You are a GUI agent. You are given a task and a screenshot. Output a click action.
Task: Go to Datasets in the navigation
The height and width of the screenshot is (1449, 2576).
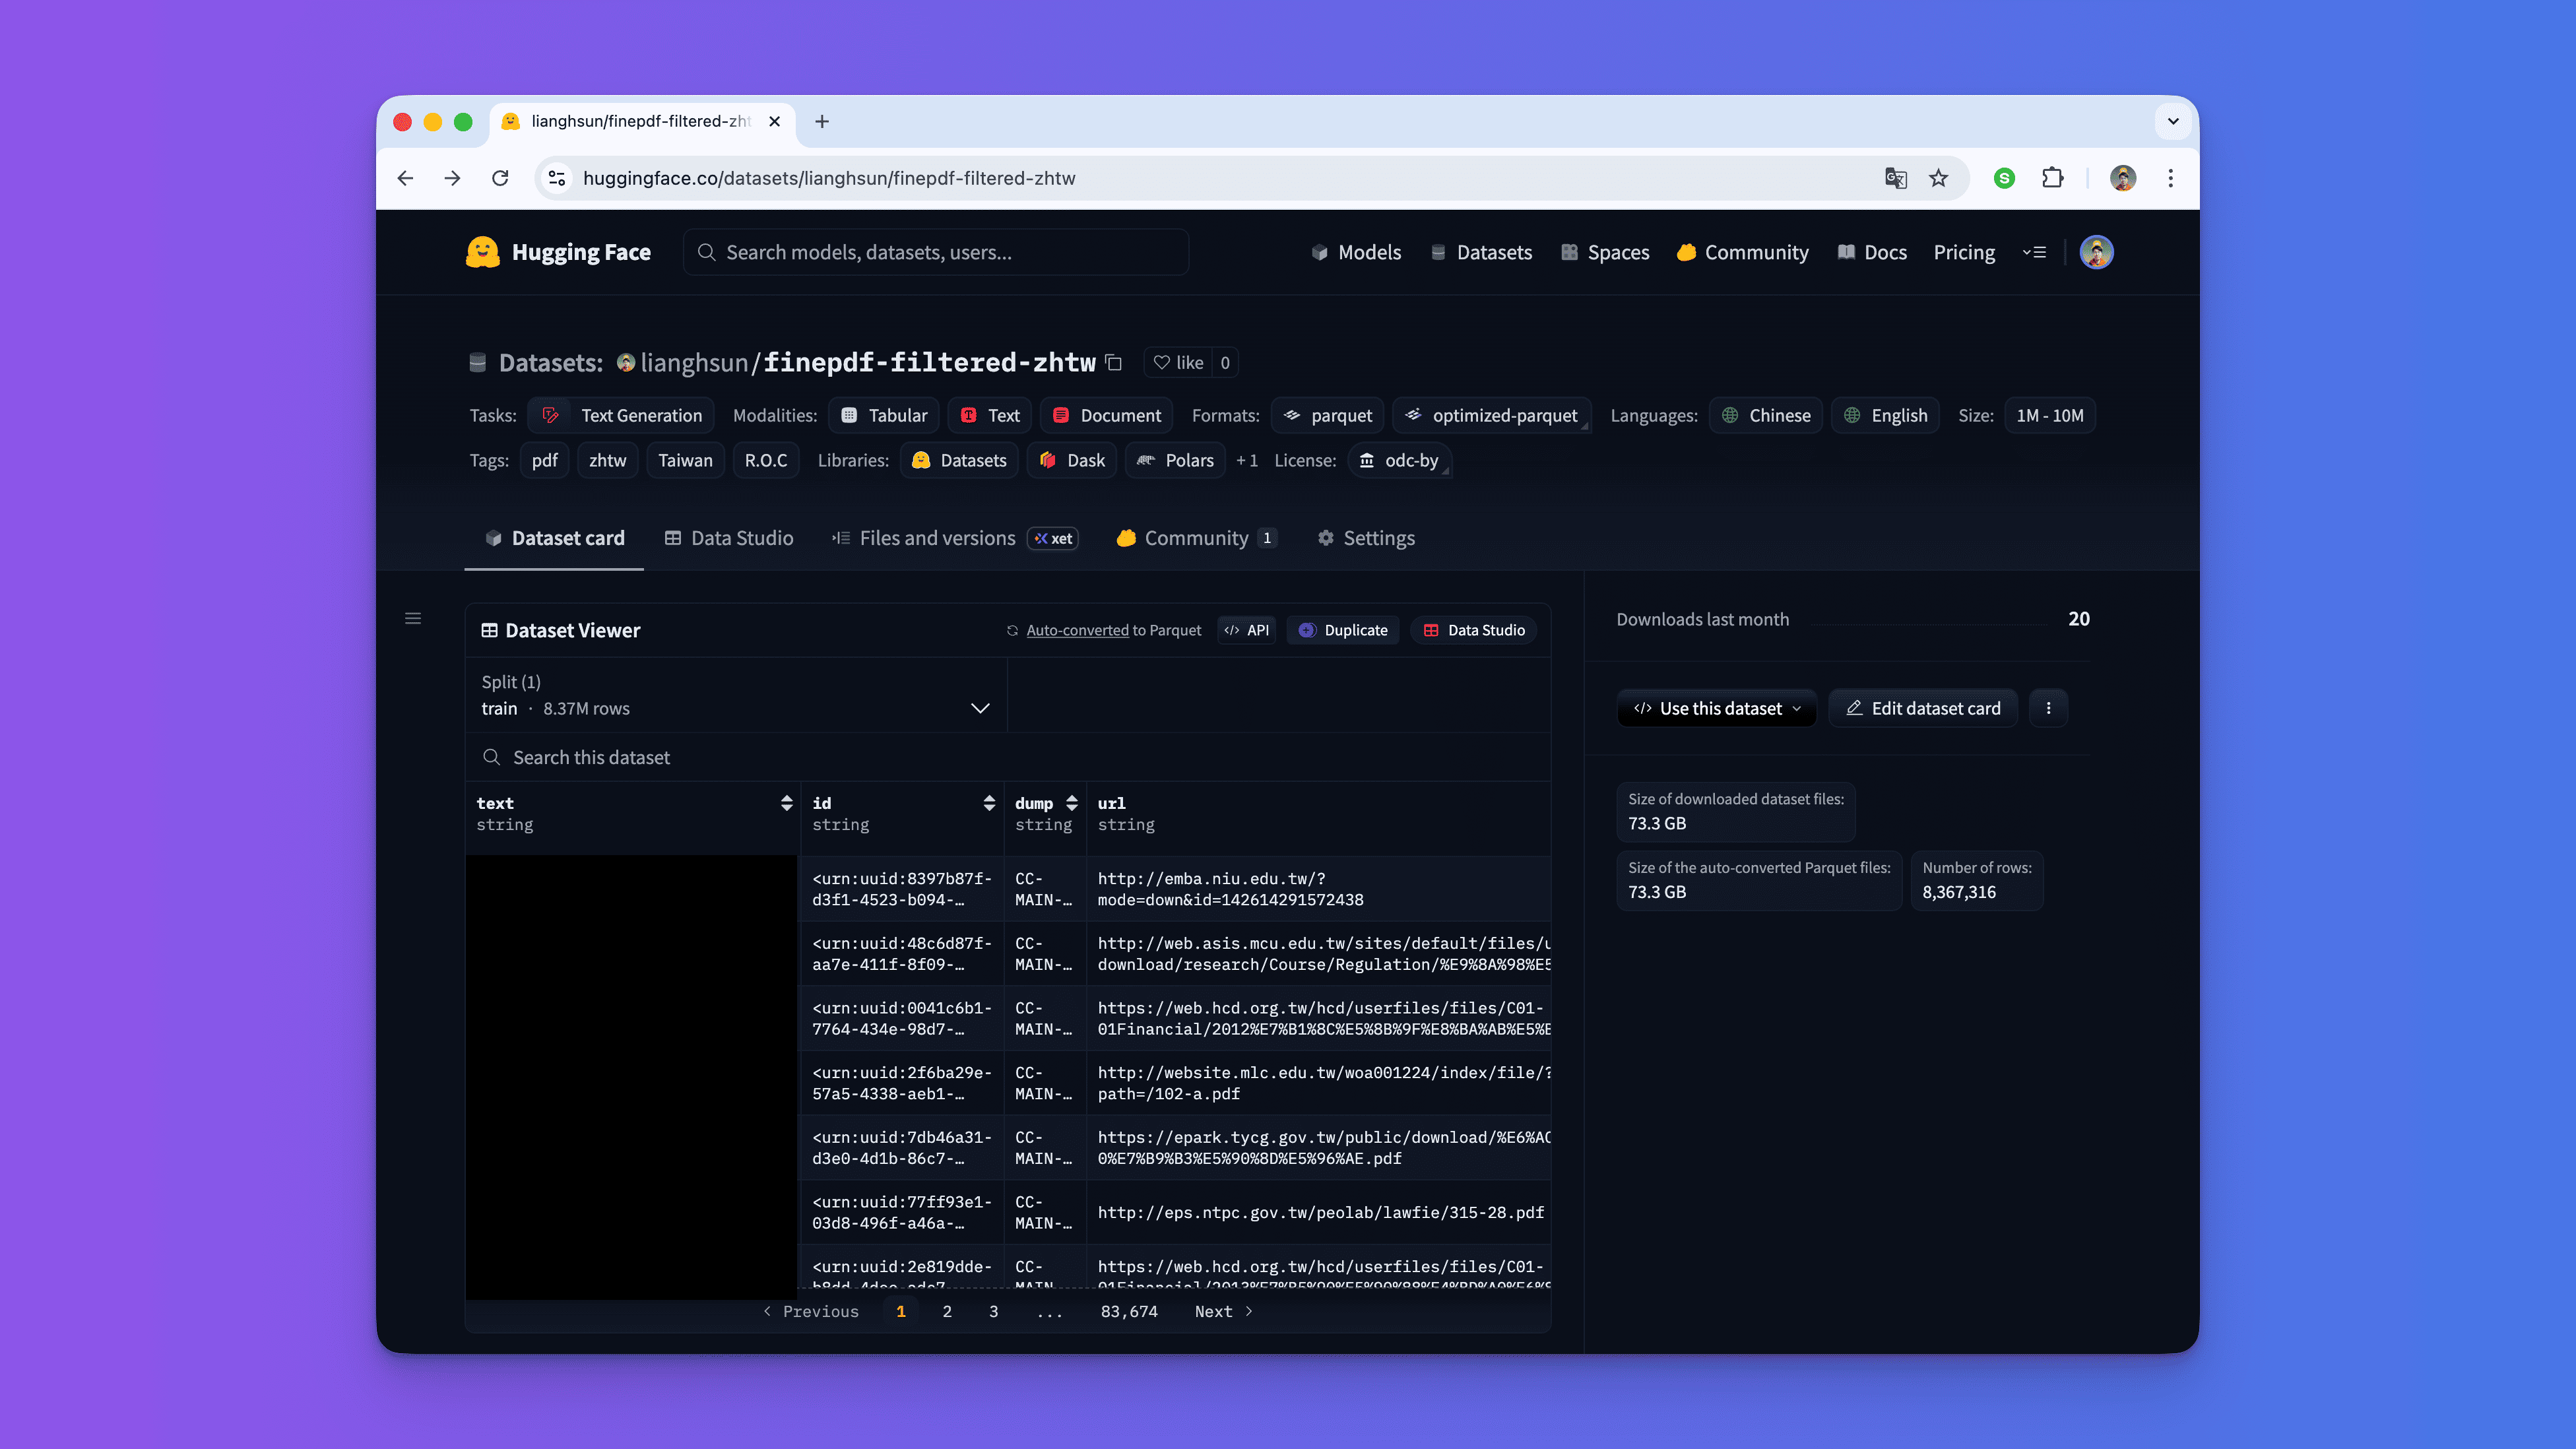point(1481,252)
